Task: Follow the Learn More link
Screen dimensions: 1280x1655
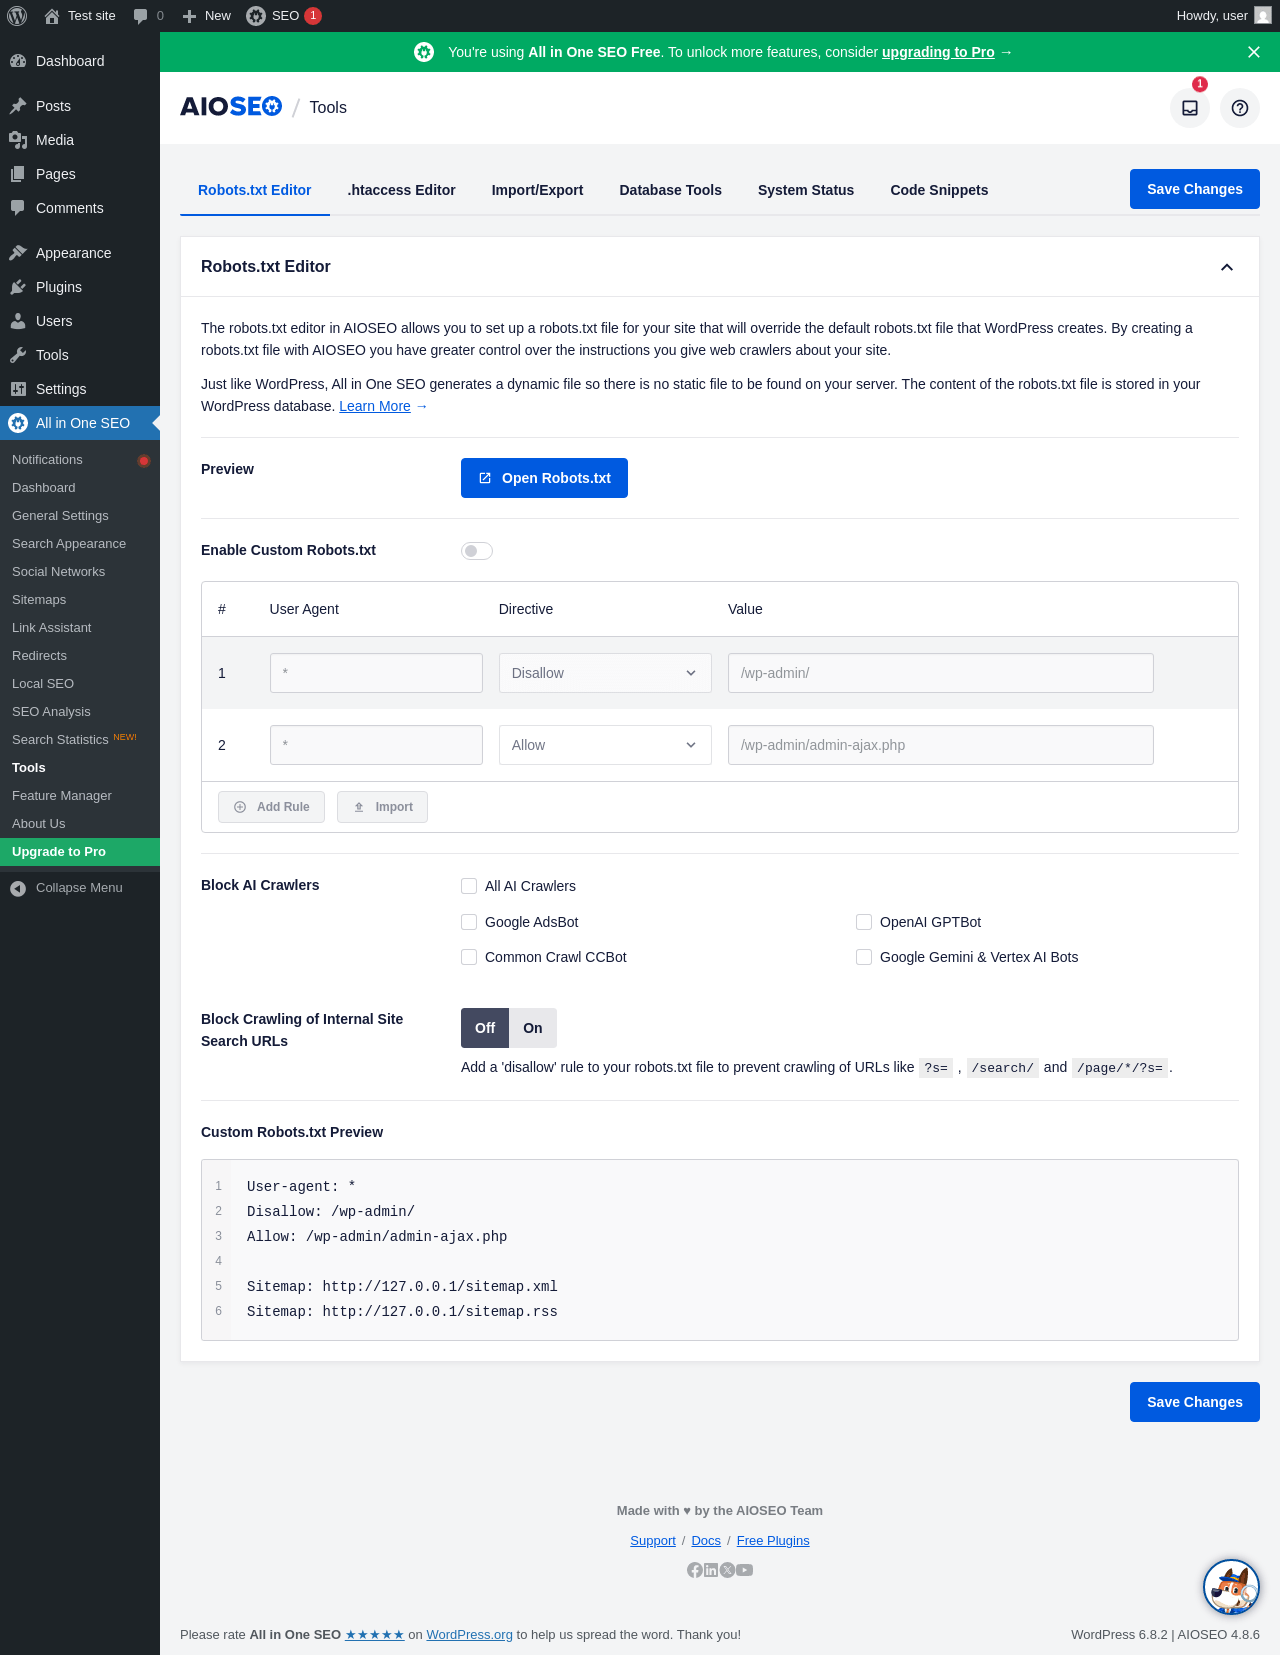Action: coord(375,406)
